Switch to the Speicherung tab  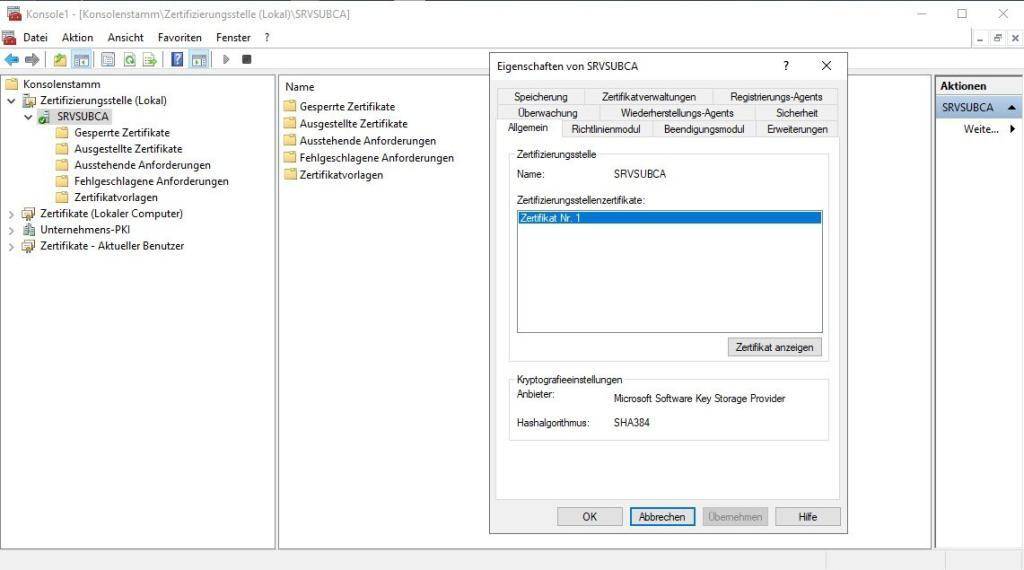click(x=541, y=97)
